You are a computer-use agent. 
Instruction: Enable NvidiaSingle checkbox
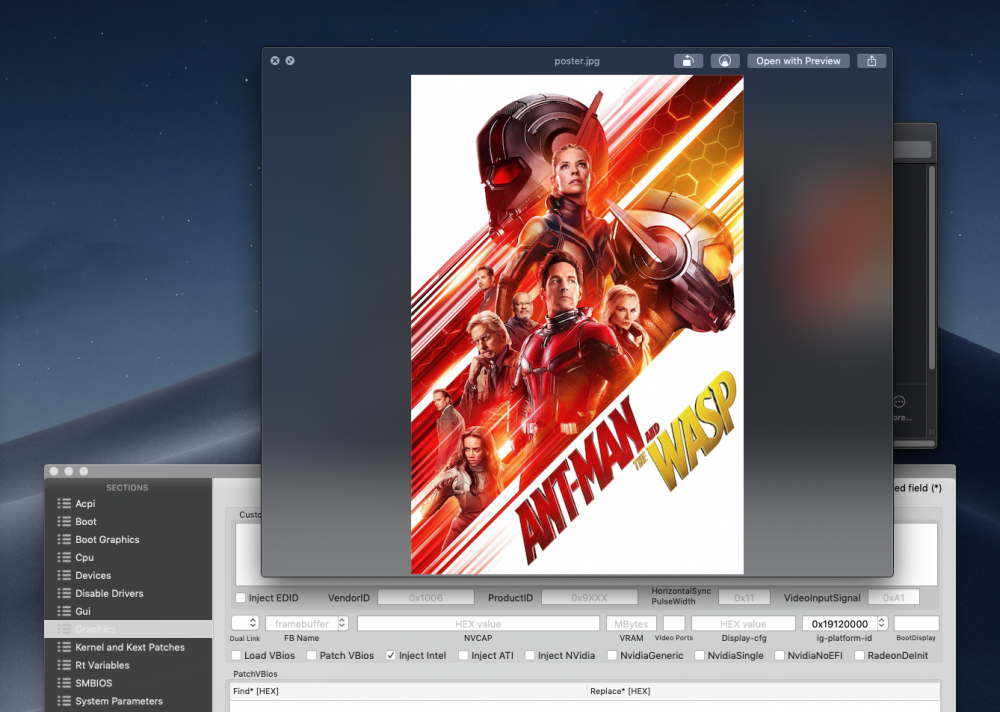(700, 655)
